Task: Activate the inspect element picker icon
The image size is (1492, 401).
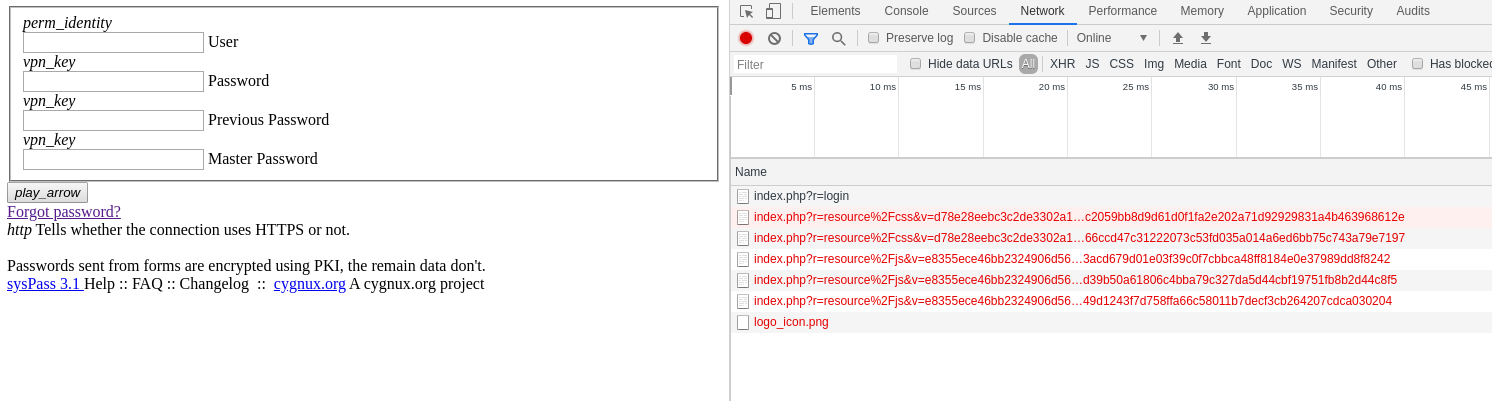Action: click(x=747, y=11)
